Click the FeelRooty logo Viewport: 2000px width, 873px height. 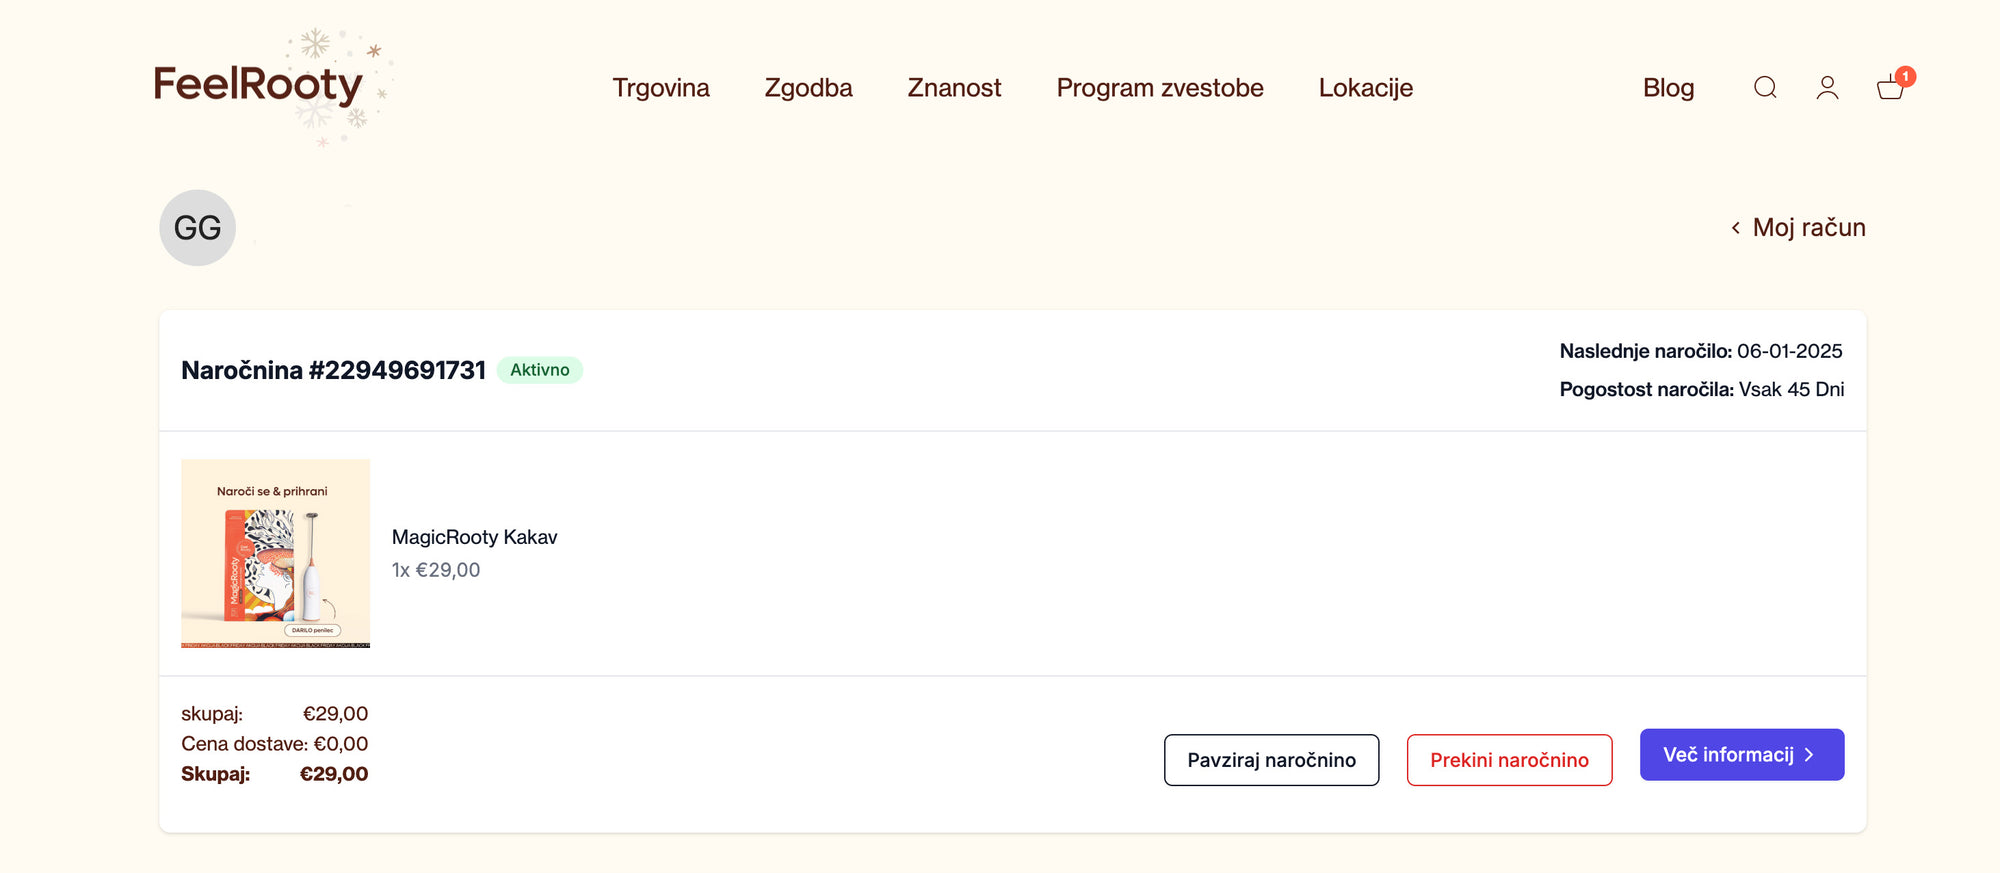pos(258,85)
